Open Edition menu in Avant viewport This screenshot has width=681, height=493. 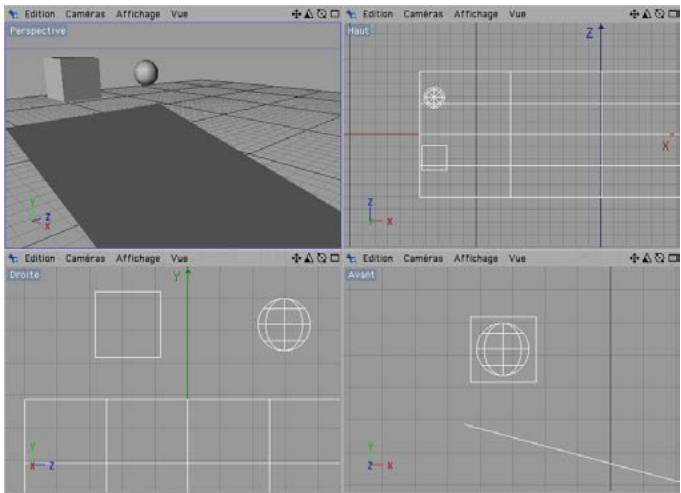[377, 258]
